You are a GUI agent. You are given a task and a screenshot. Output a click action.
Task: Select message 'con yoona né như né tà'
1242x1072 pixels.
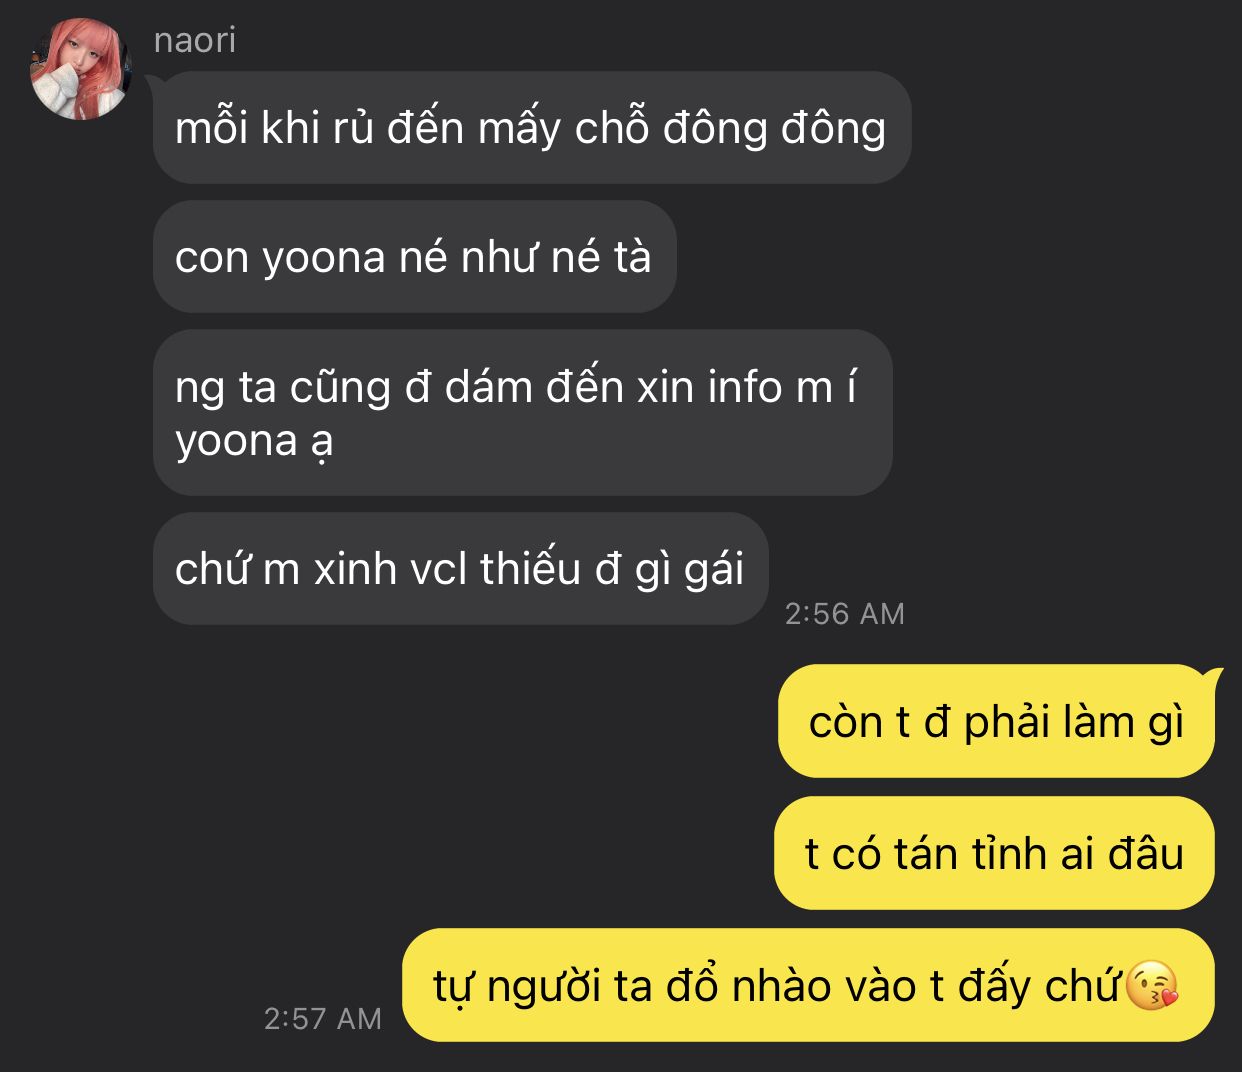click(415, 257)
